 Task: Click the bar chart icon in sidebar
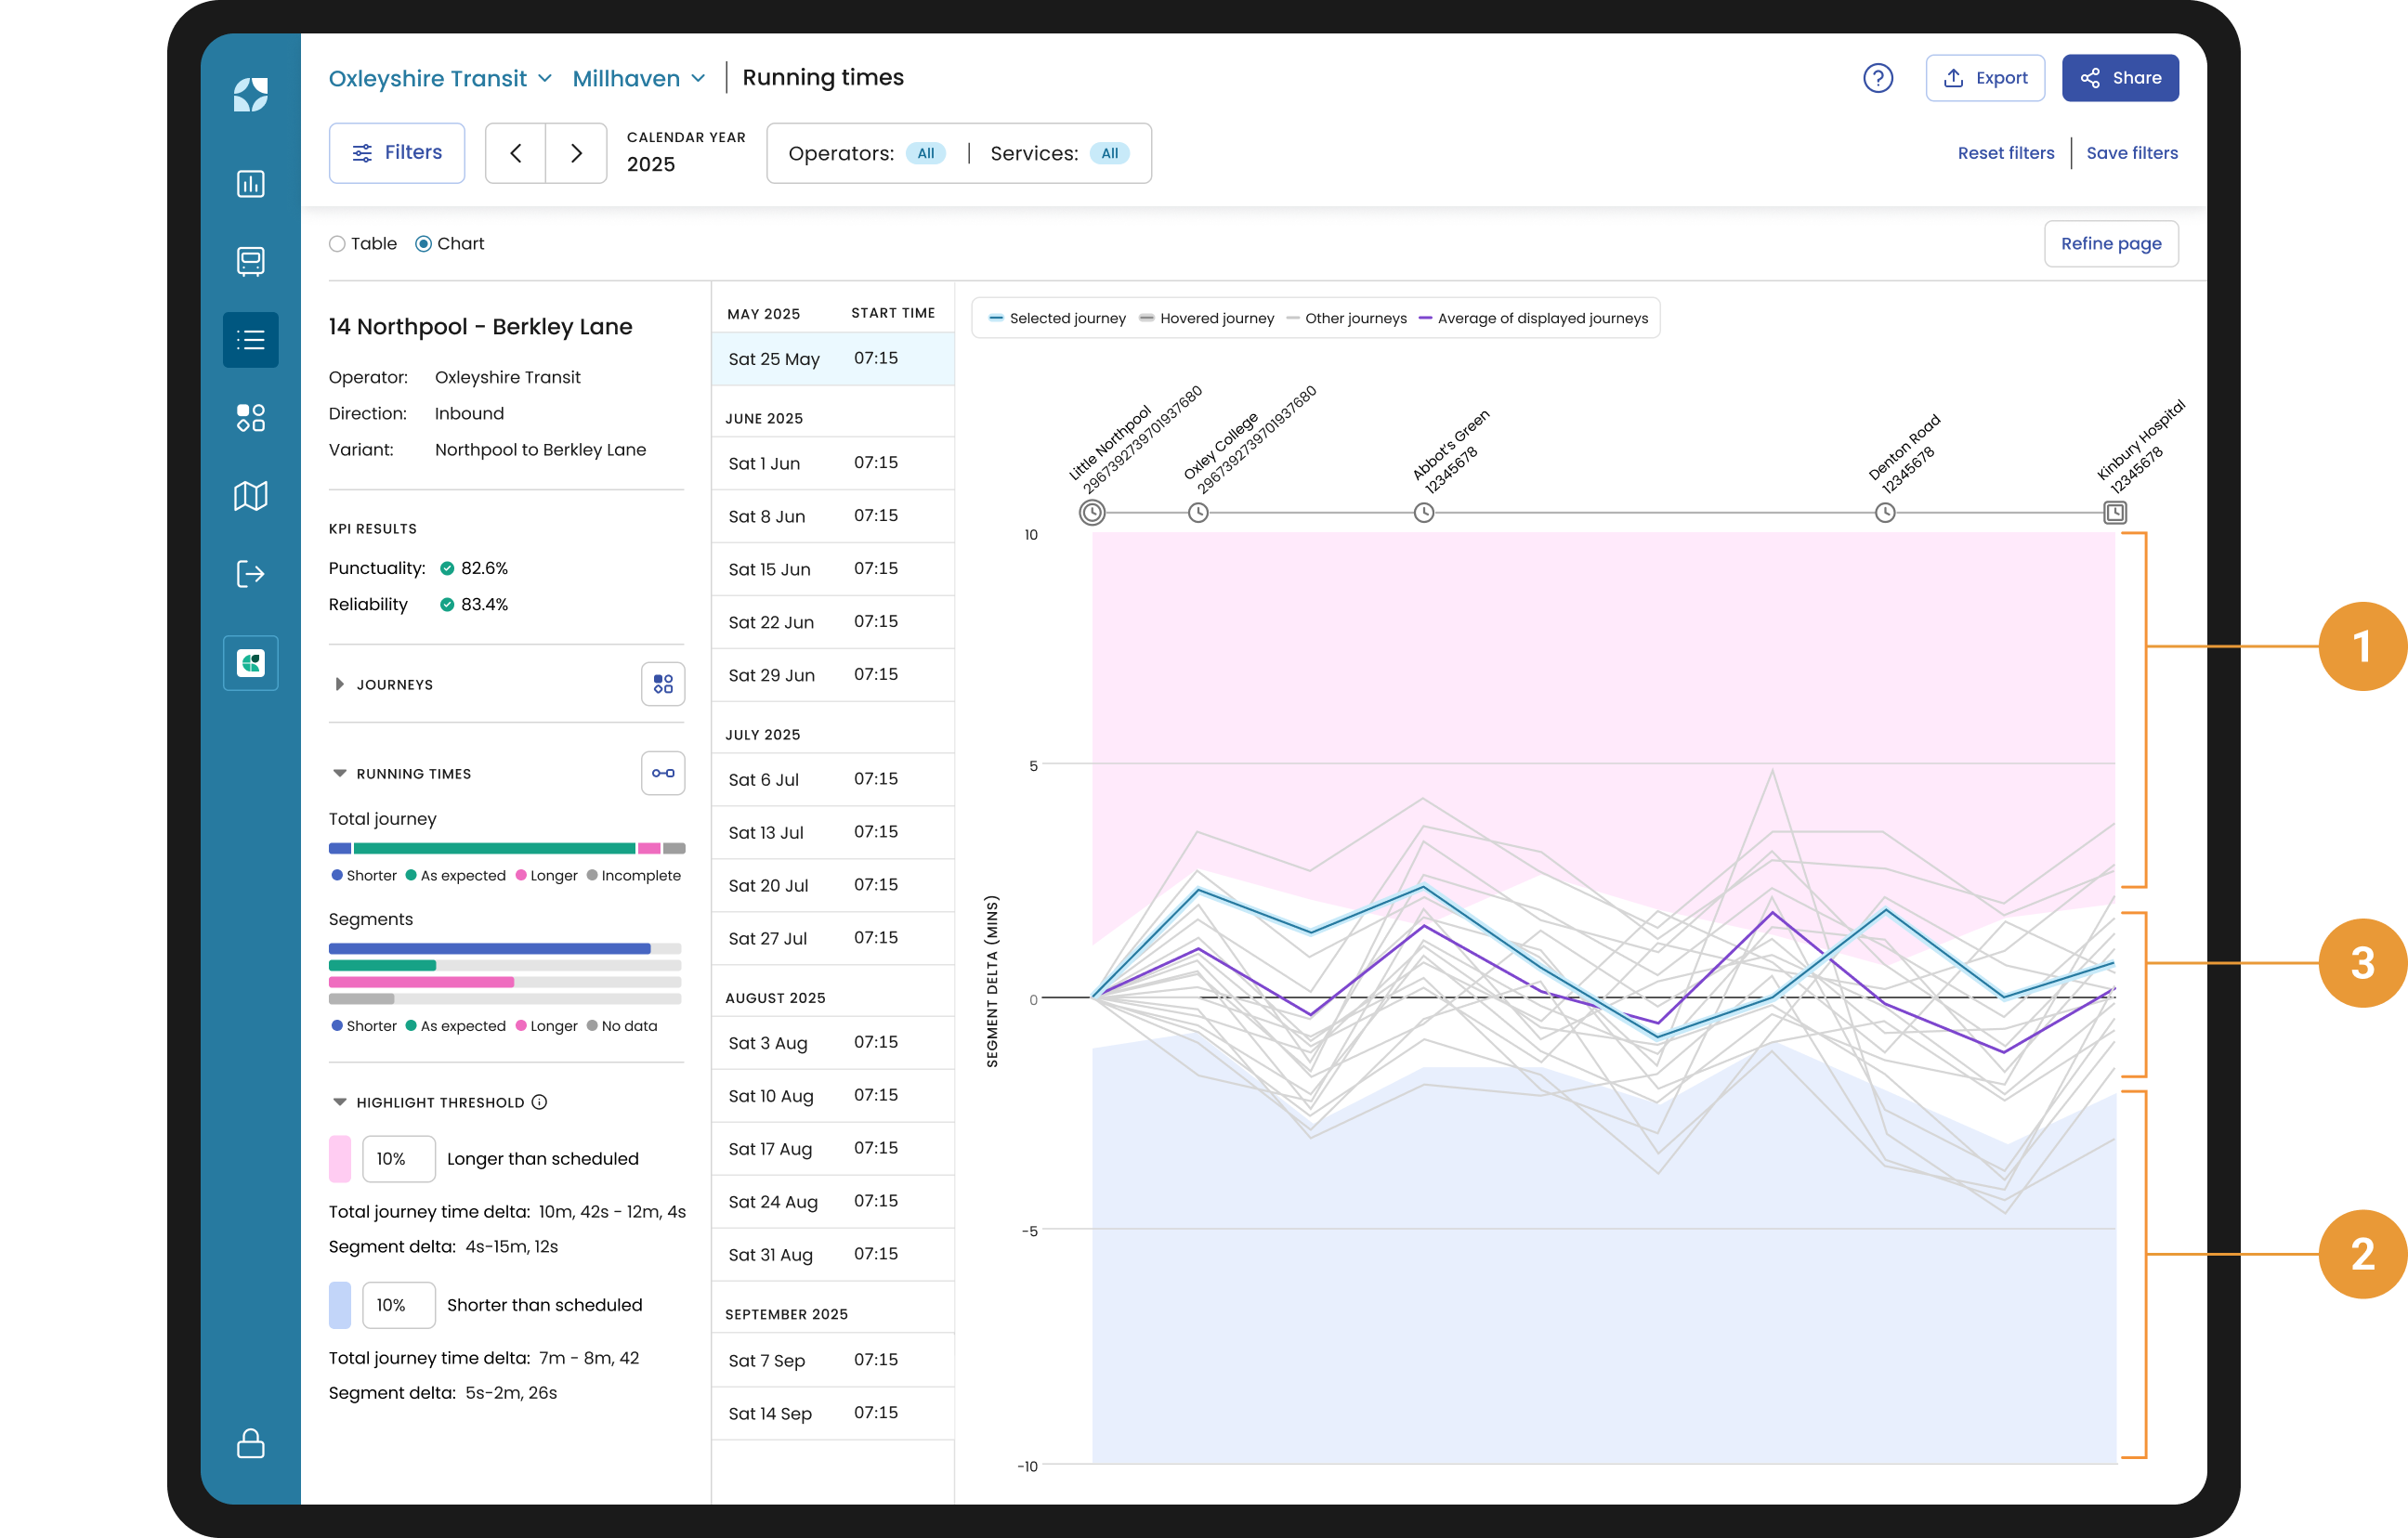tap(250, 183)
